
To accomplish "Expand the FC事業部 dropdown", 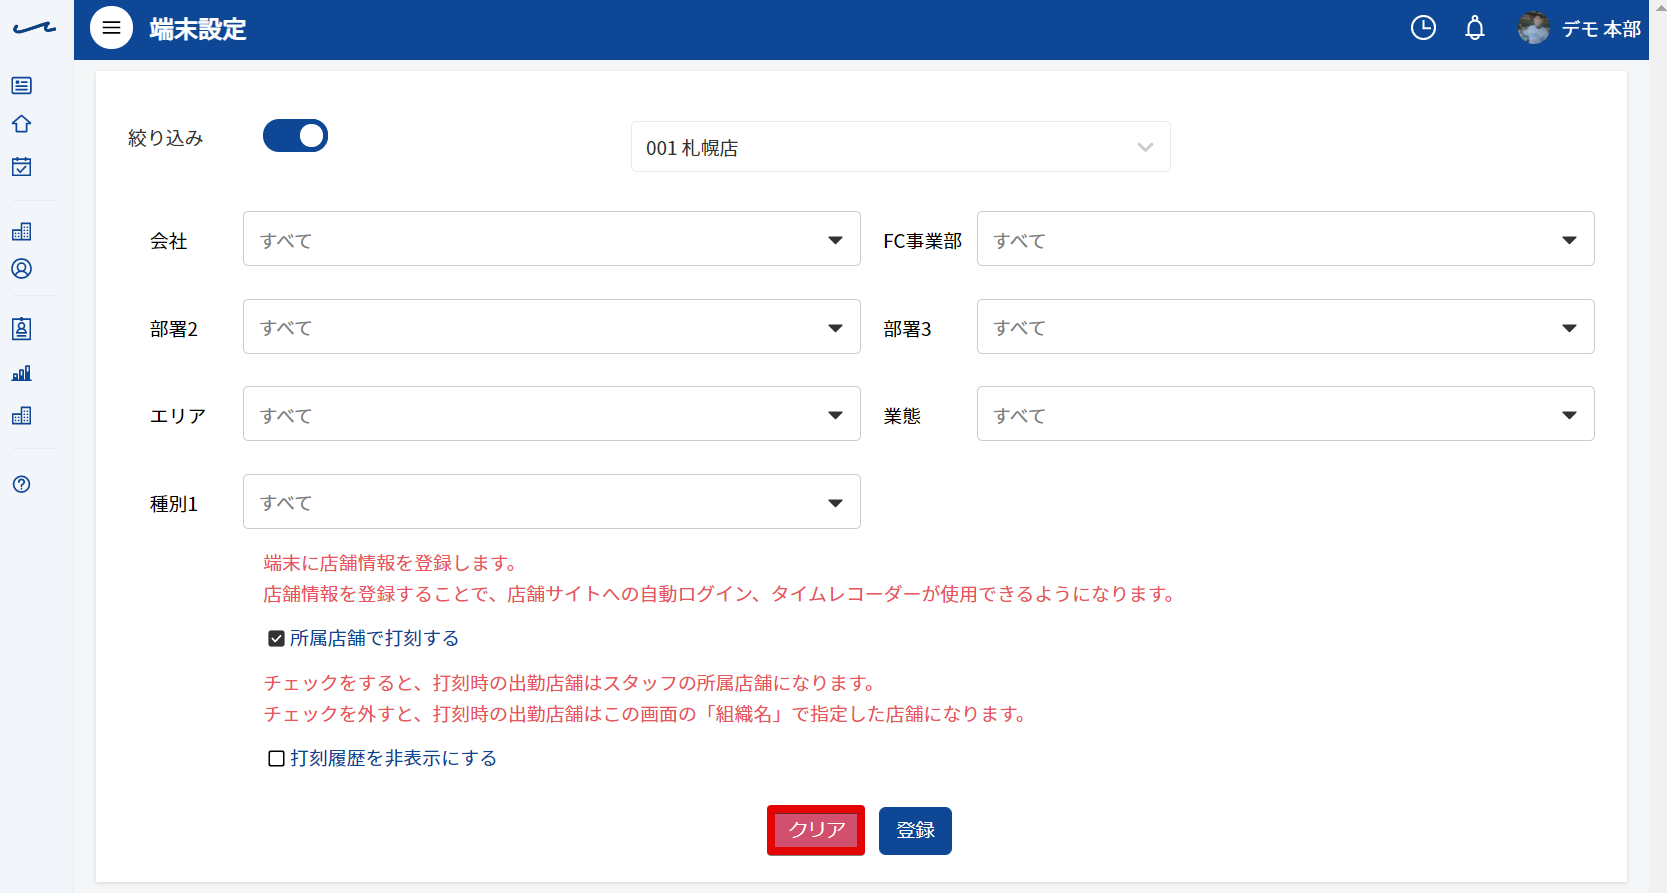I will (1285, 239).
